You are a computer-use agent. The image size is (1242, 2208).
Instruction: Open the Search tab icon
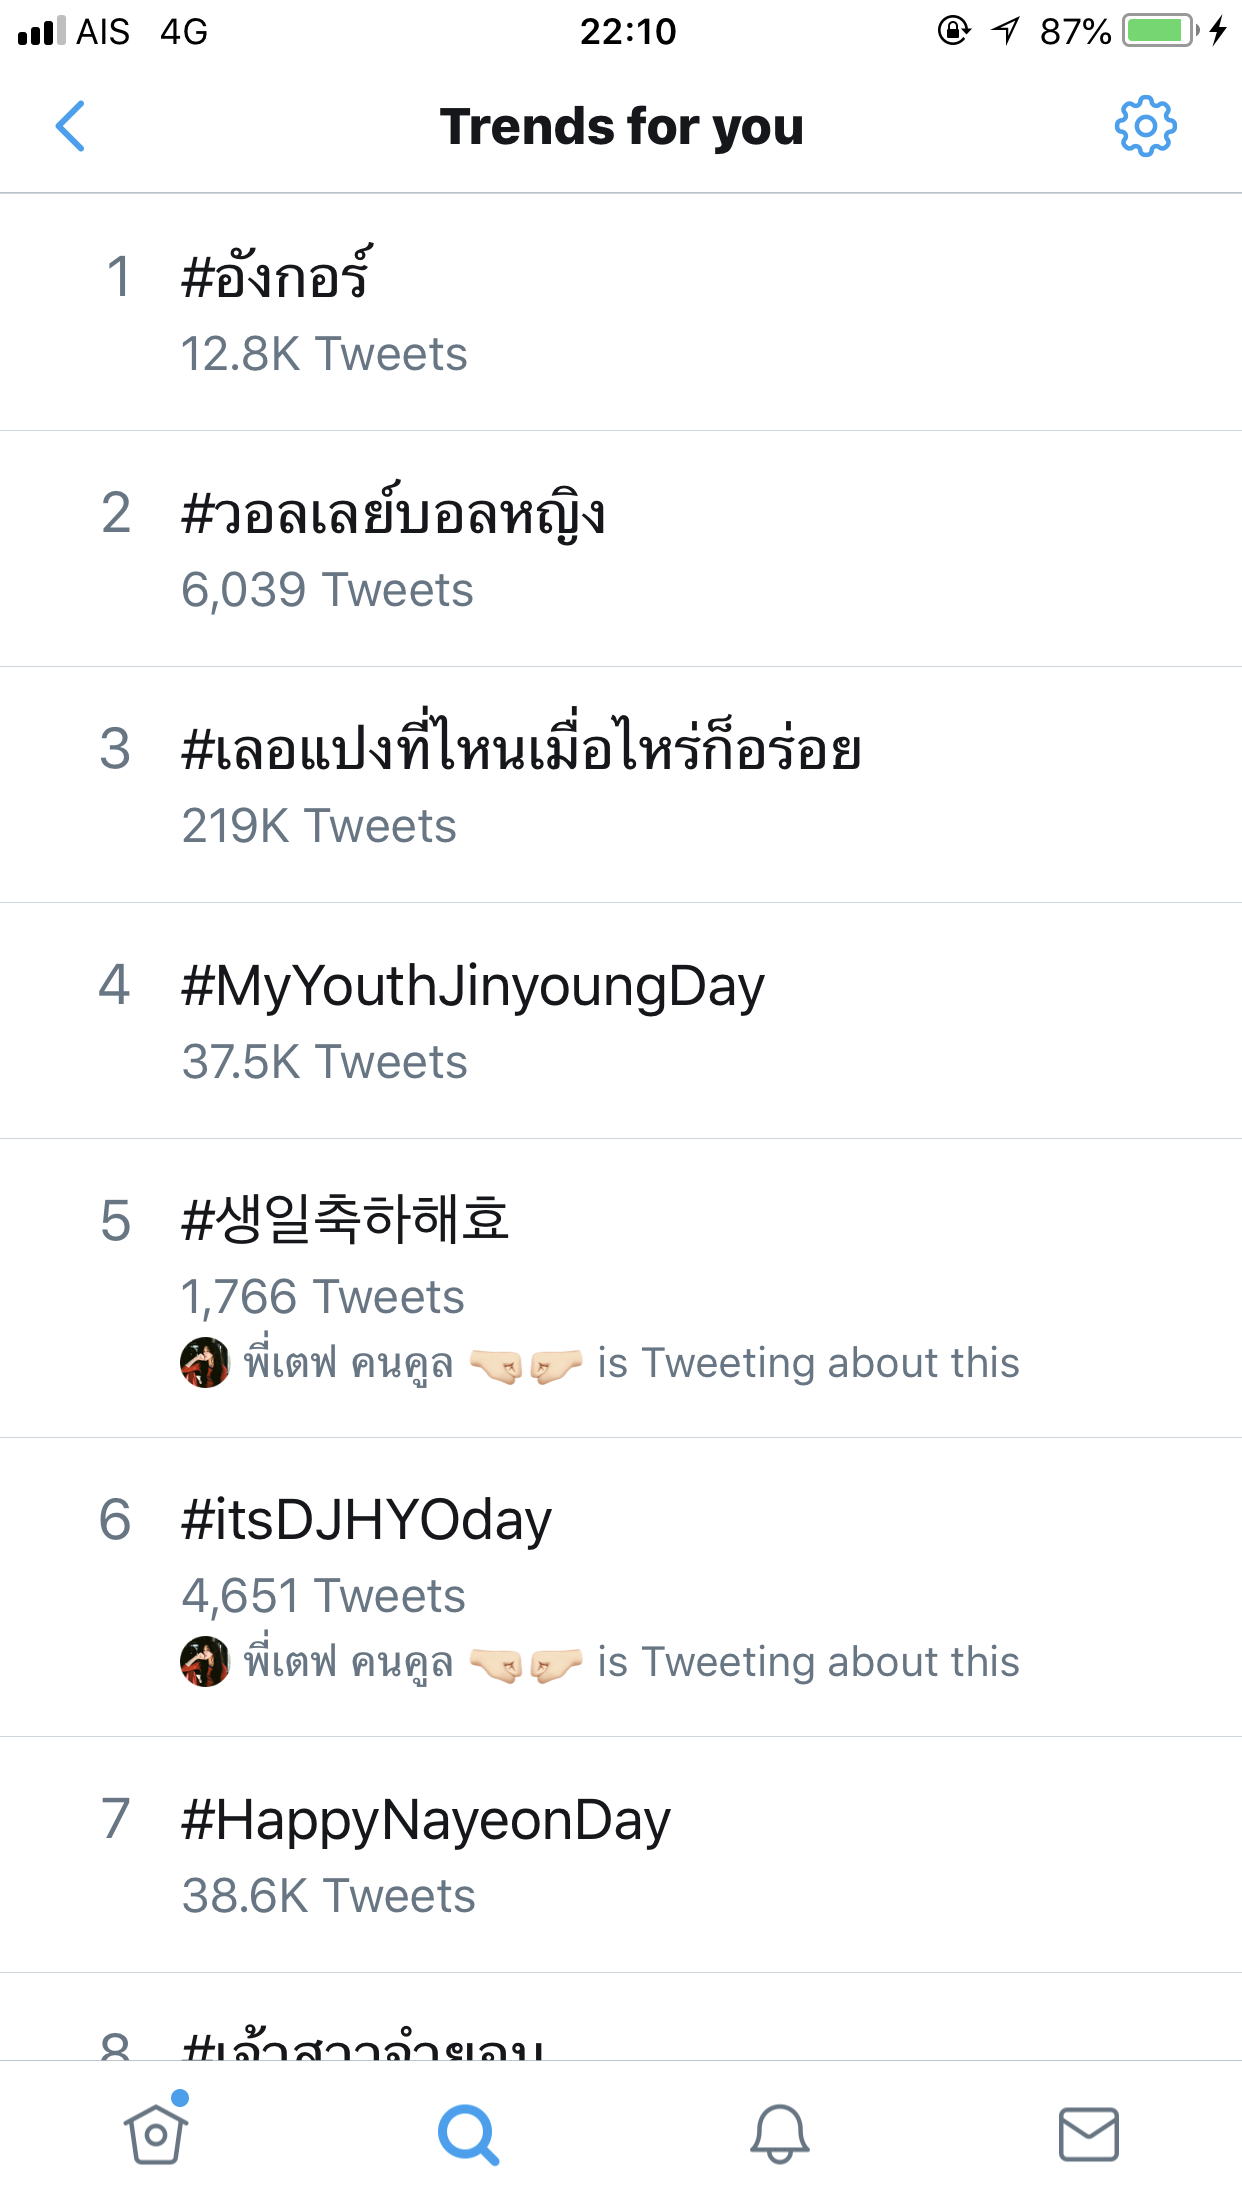tap(467, 2134)
